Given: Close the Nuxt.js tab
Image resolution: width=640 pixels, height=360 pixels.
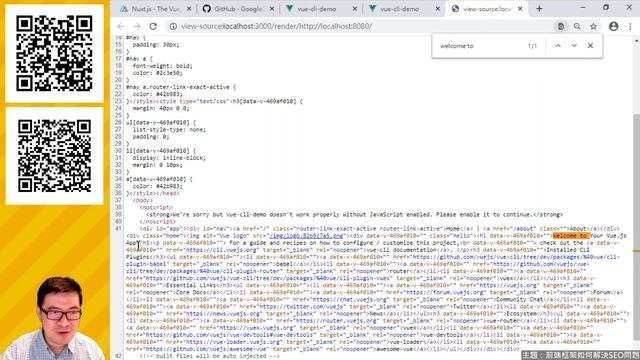Looking at the screenshot, I should coord(189,9).
